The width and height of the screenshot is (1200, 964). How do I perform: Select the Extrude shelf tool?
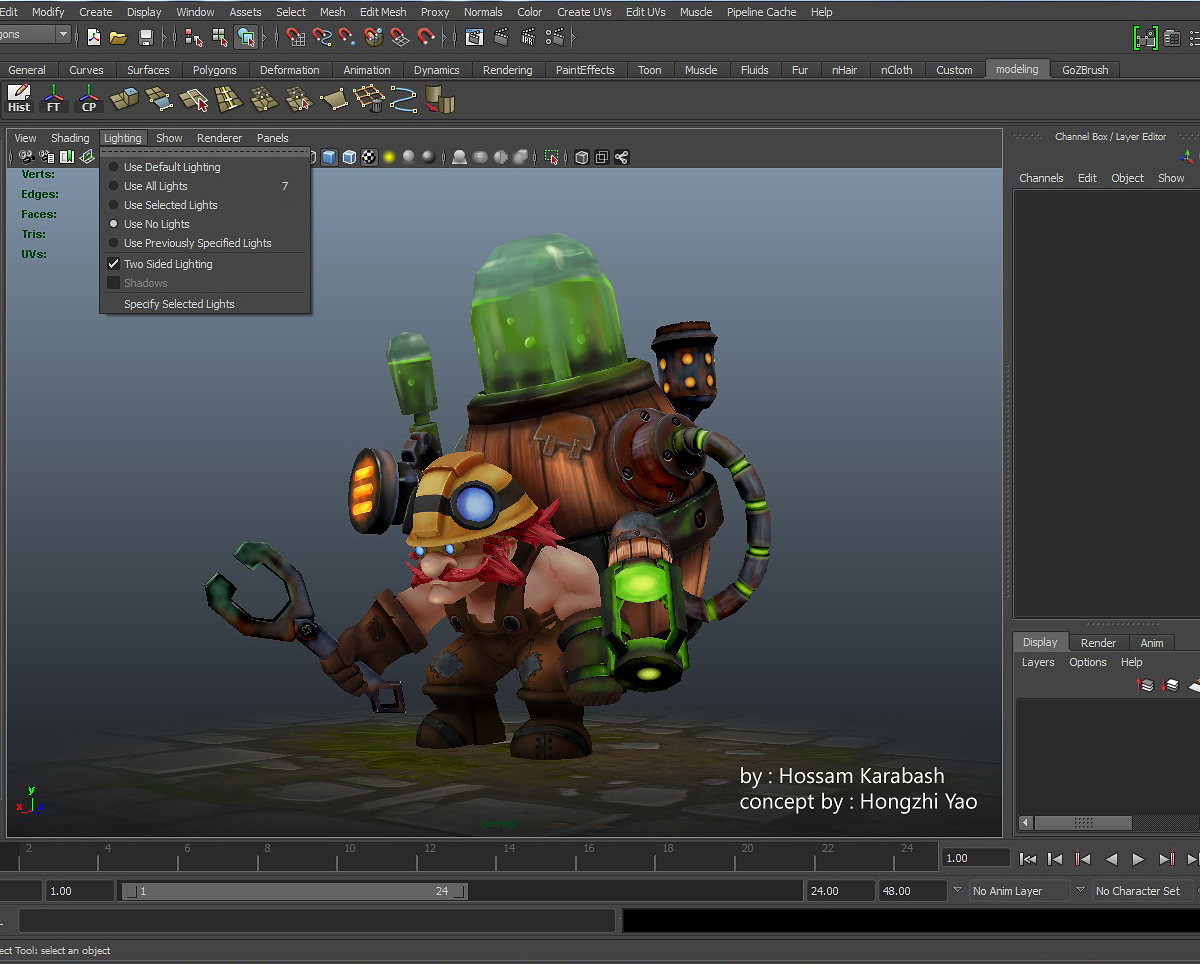pyautogui.click(x=124, y=99)
